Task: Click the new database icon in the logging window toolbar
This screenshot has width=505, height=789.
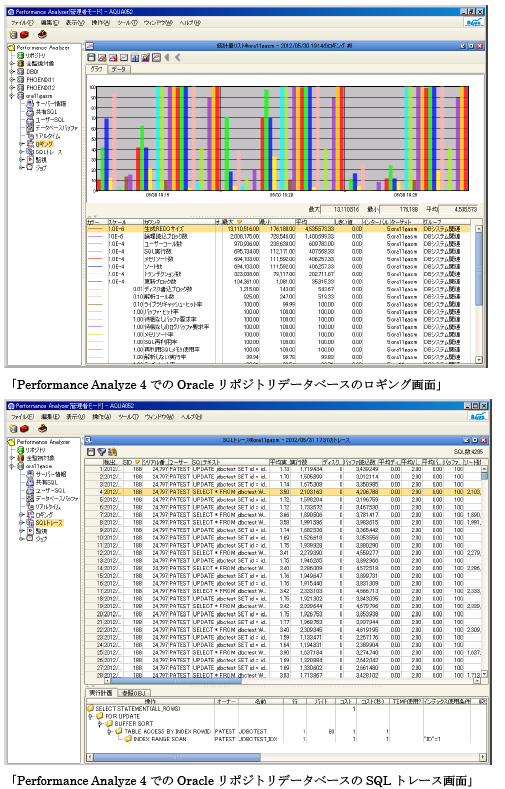Action: click(14, 35)
